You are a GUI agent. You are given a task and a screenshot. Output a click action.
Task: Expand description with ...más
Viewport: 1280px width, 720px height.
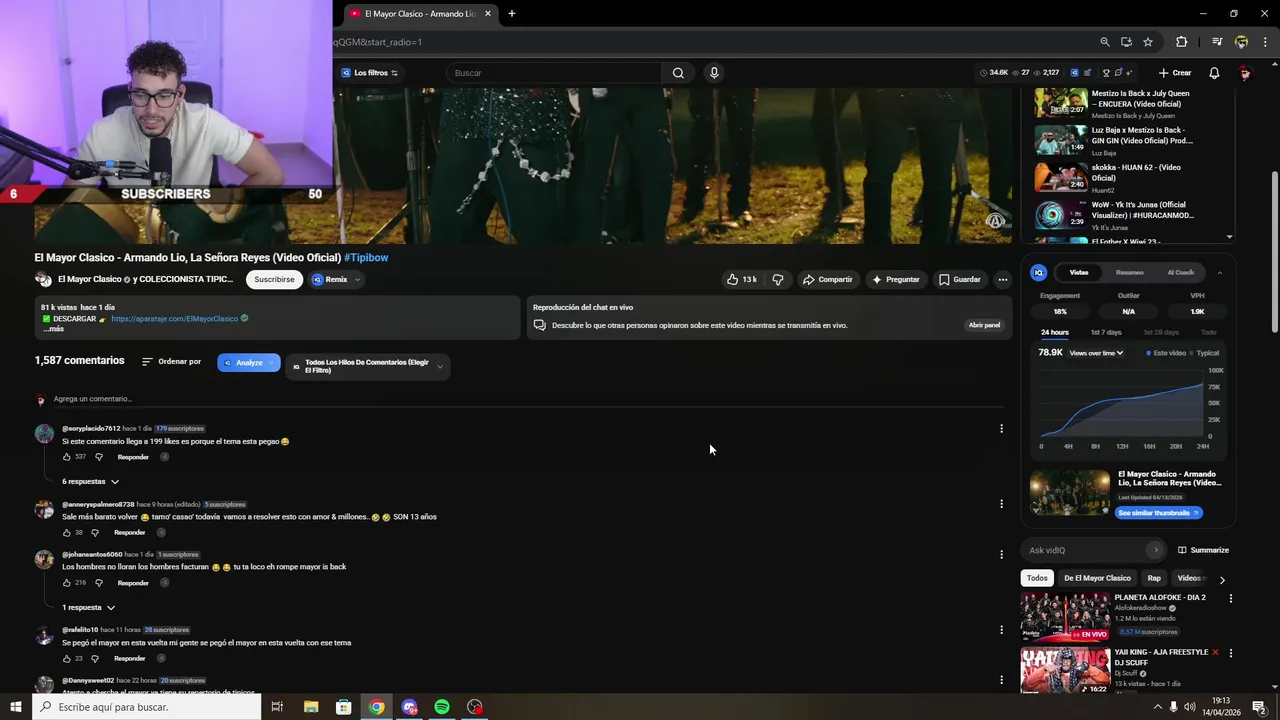coord(54,329)
